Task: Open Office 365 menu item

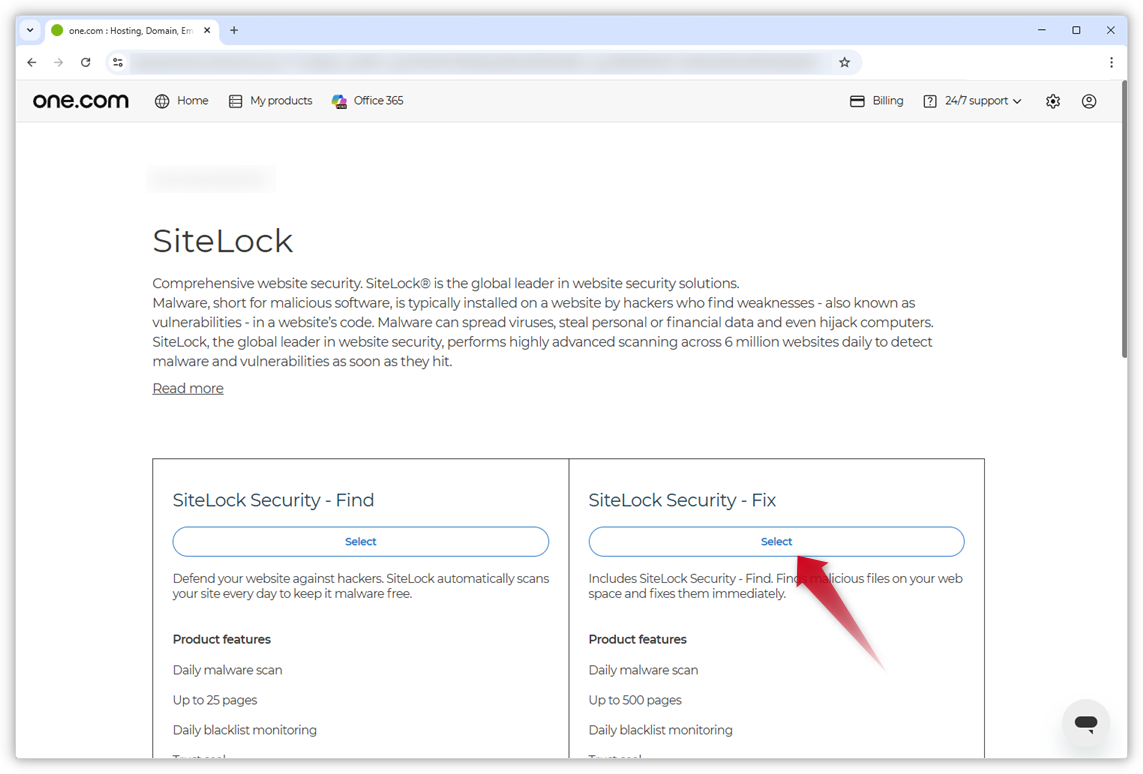Action: [367, 101]
